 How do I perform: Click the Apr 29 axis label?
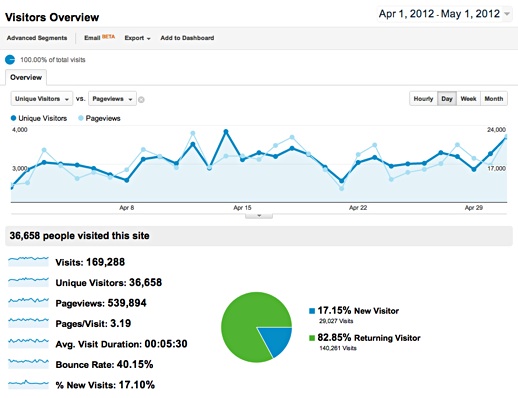pos(474,208)
